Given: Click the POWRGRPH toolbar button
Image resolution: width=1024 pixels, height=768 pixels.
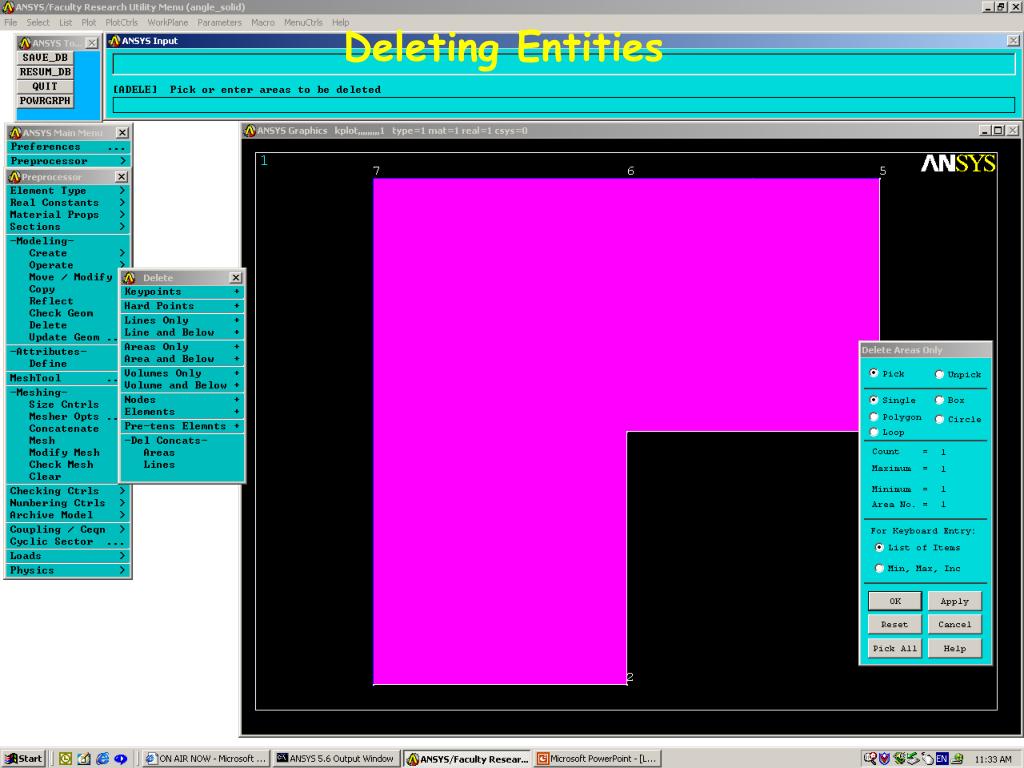Looking at the screenshot, I should click(45, 101).
